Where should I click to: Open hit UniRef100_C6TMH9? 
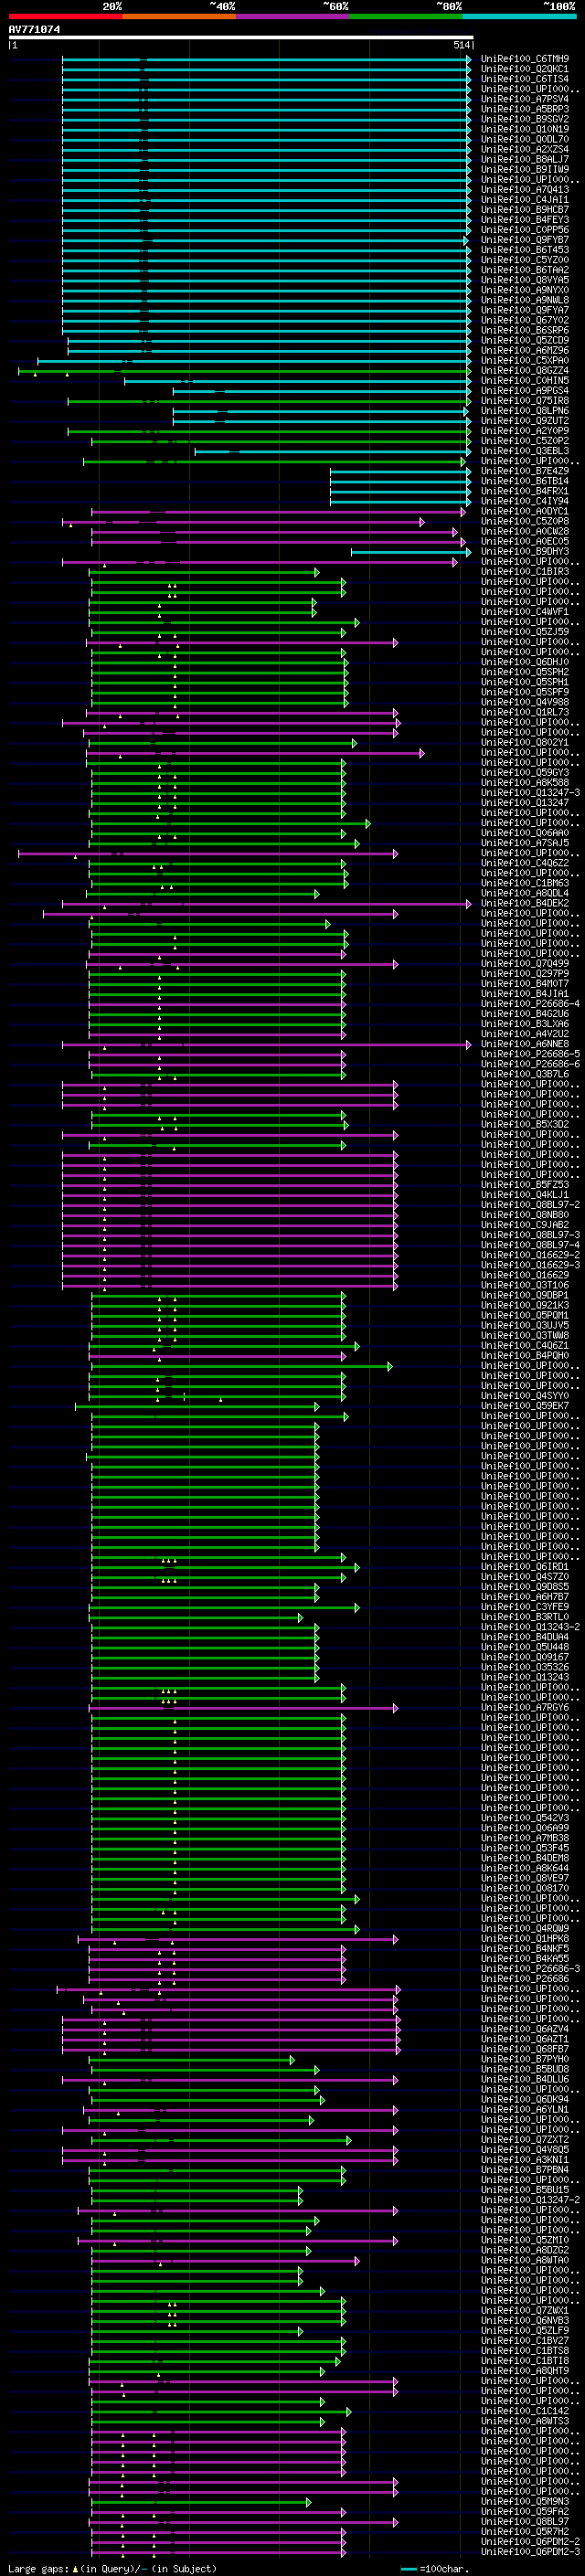tap(525, 59)
